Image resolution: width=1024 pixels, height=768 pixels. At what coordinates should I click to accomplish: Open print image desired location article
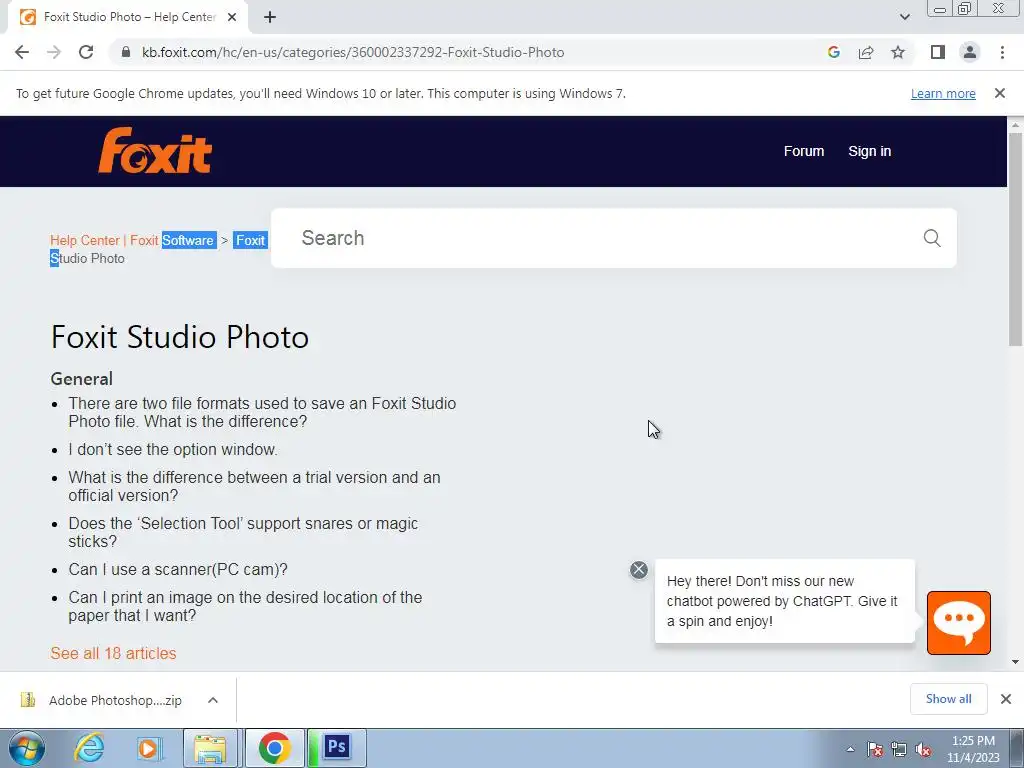pyautogui.click(x=245, y=606)
